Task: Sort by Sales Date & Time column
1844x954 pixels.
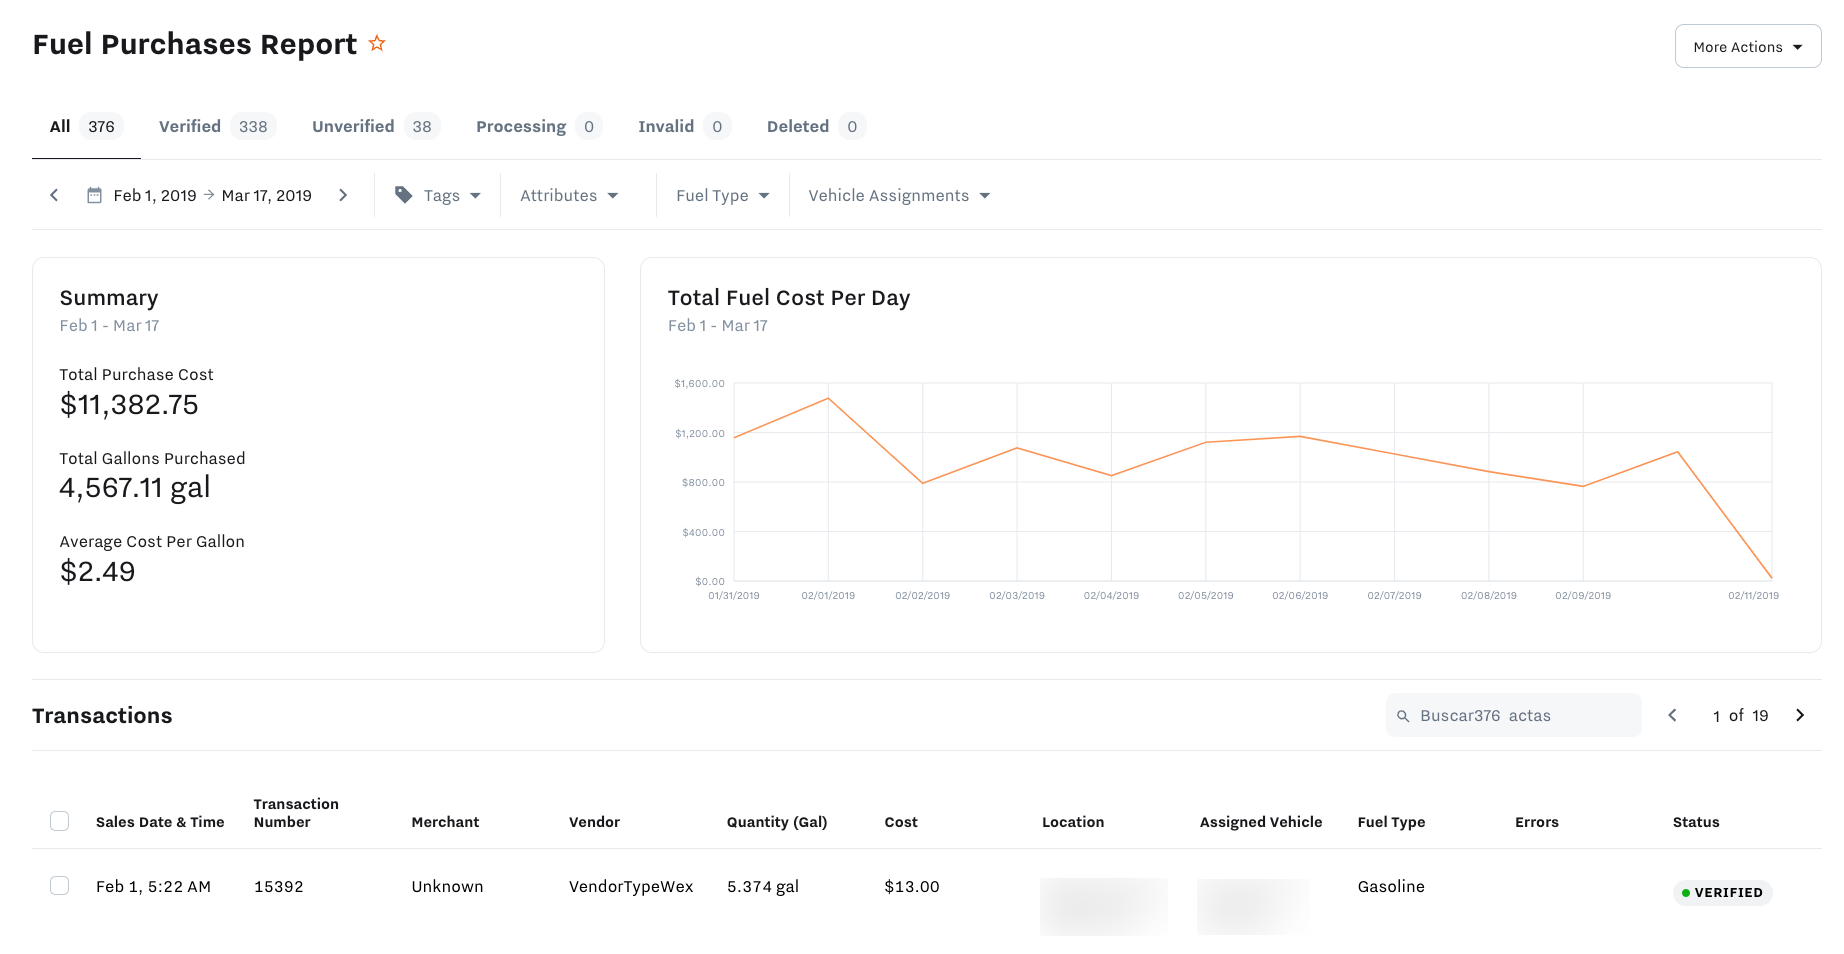Action: [160, 822]
